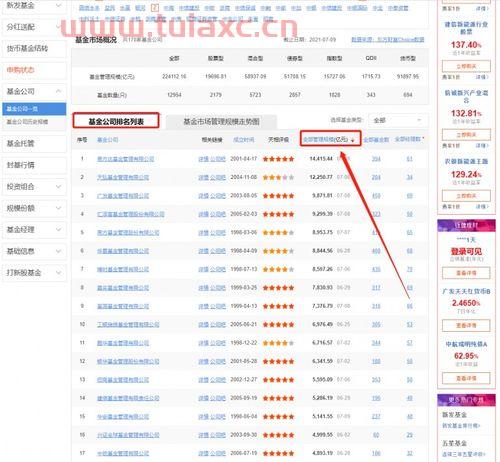This screenshot has height=462, width=500.
Task: Click 详情 link in rank 6 row
Action: 203,251
